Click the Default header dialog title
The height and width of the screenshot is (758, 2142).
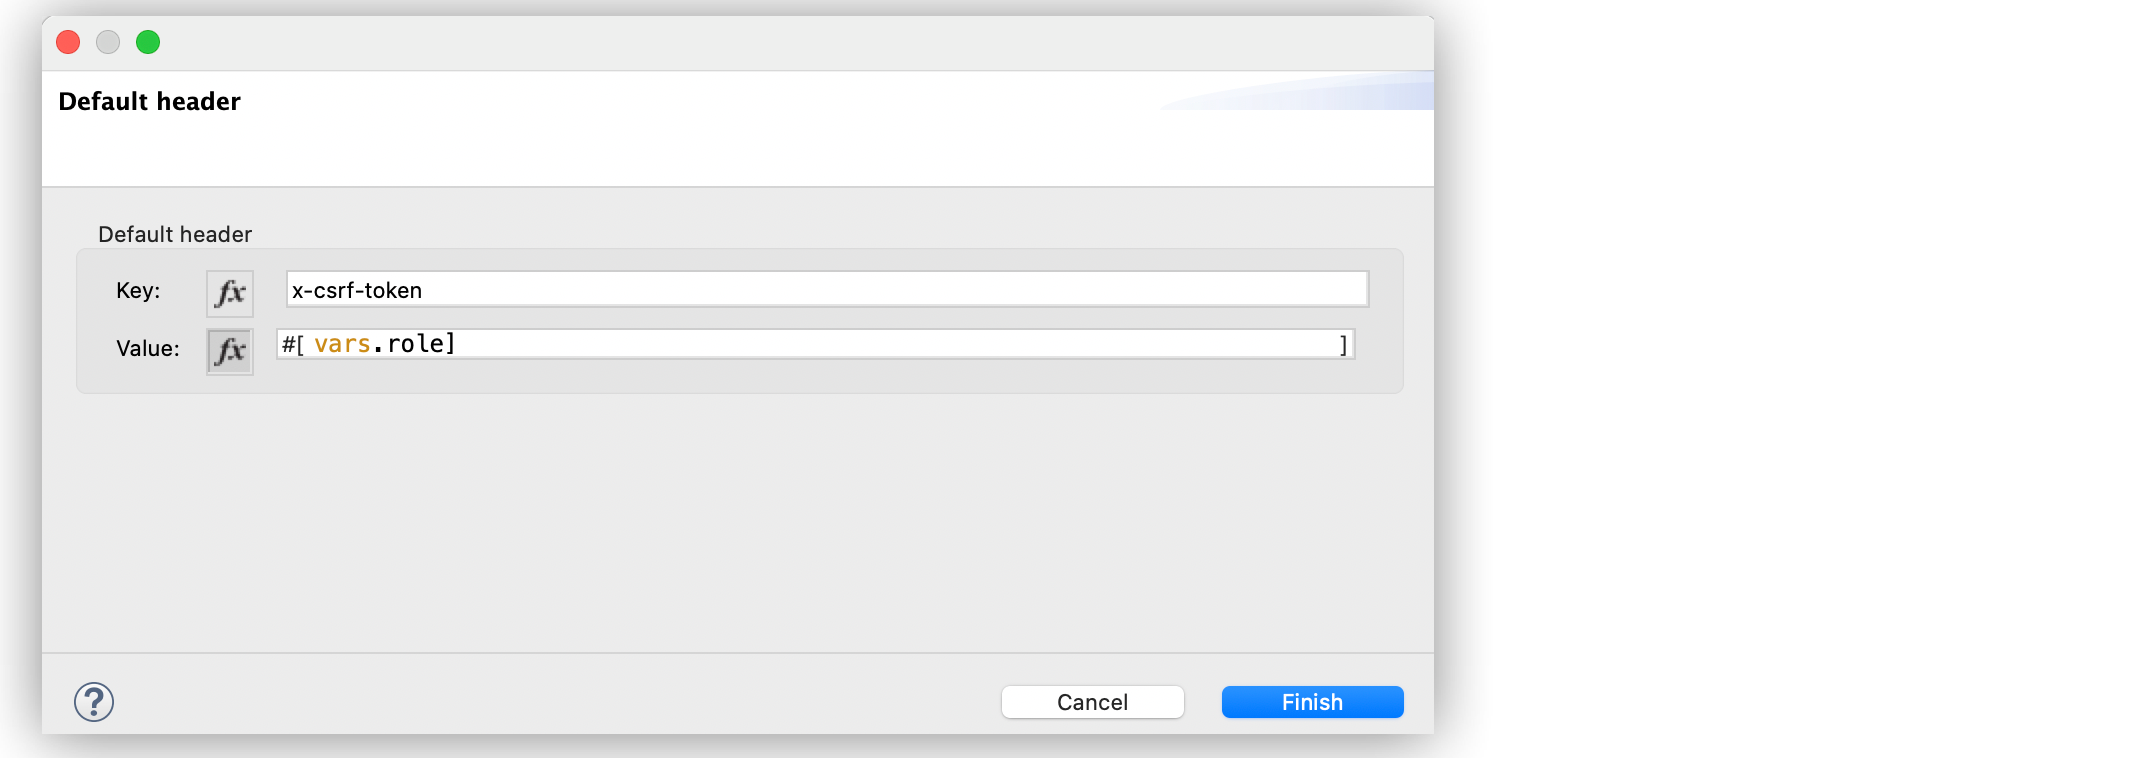tap(150, 101)
